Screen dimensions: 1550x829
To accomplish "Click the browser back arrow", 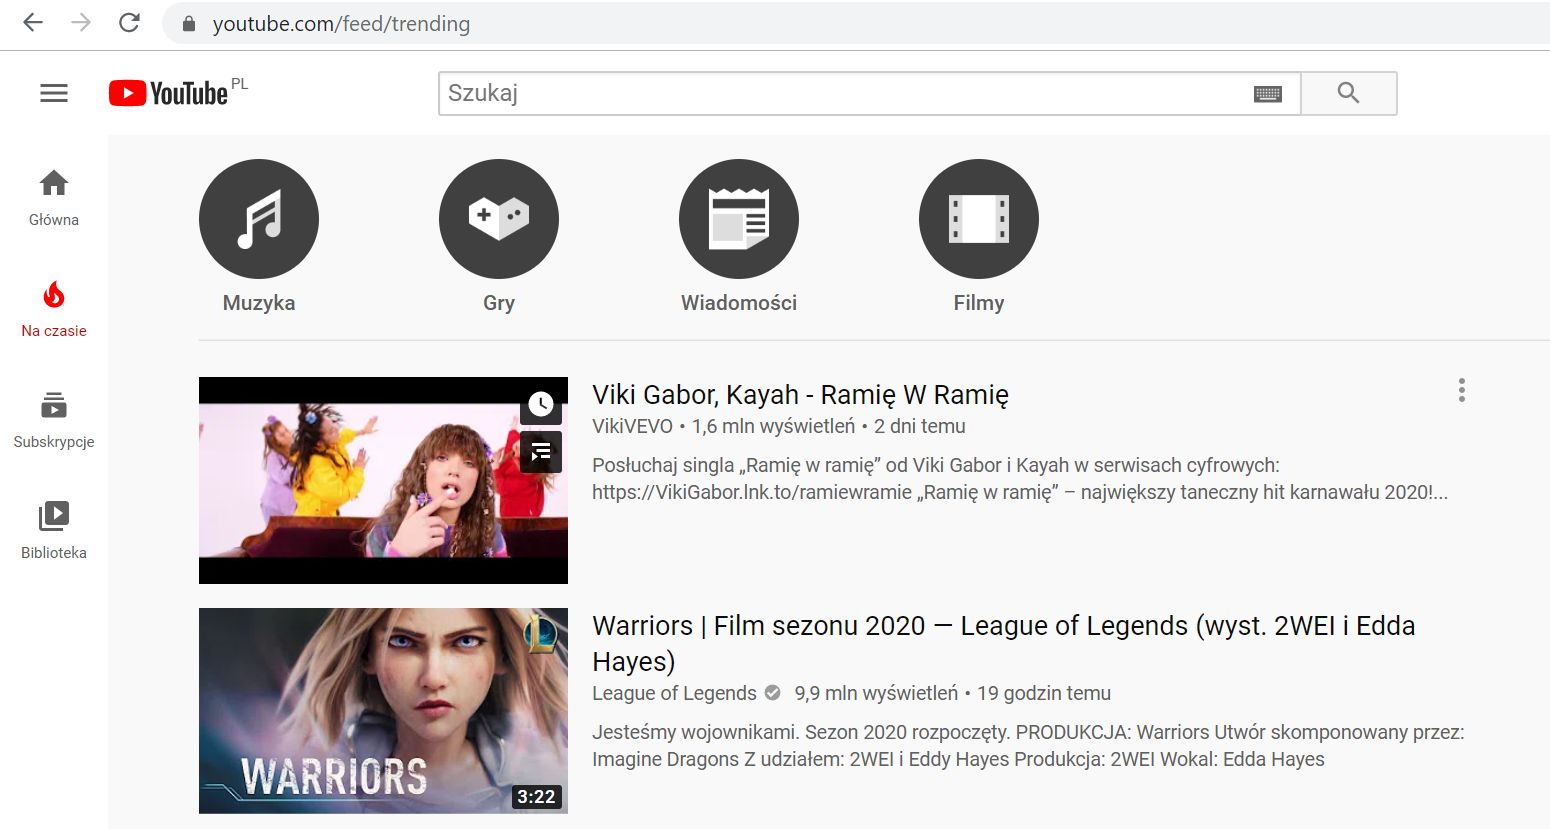I will click(33, 23).
